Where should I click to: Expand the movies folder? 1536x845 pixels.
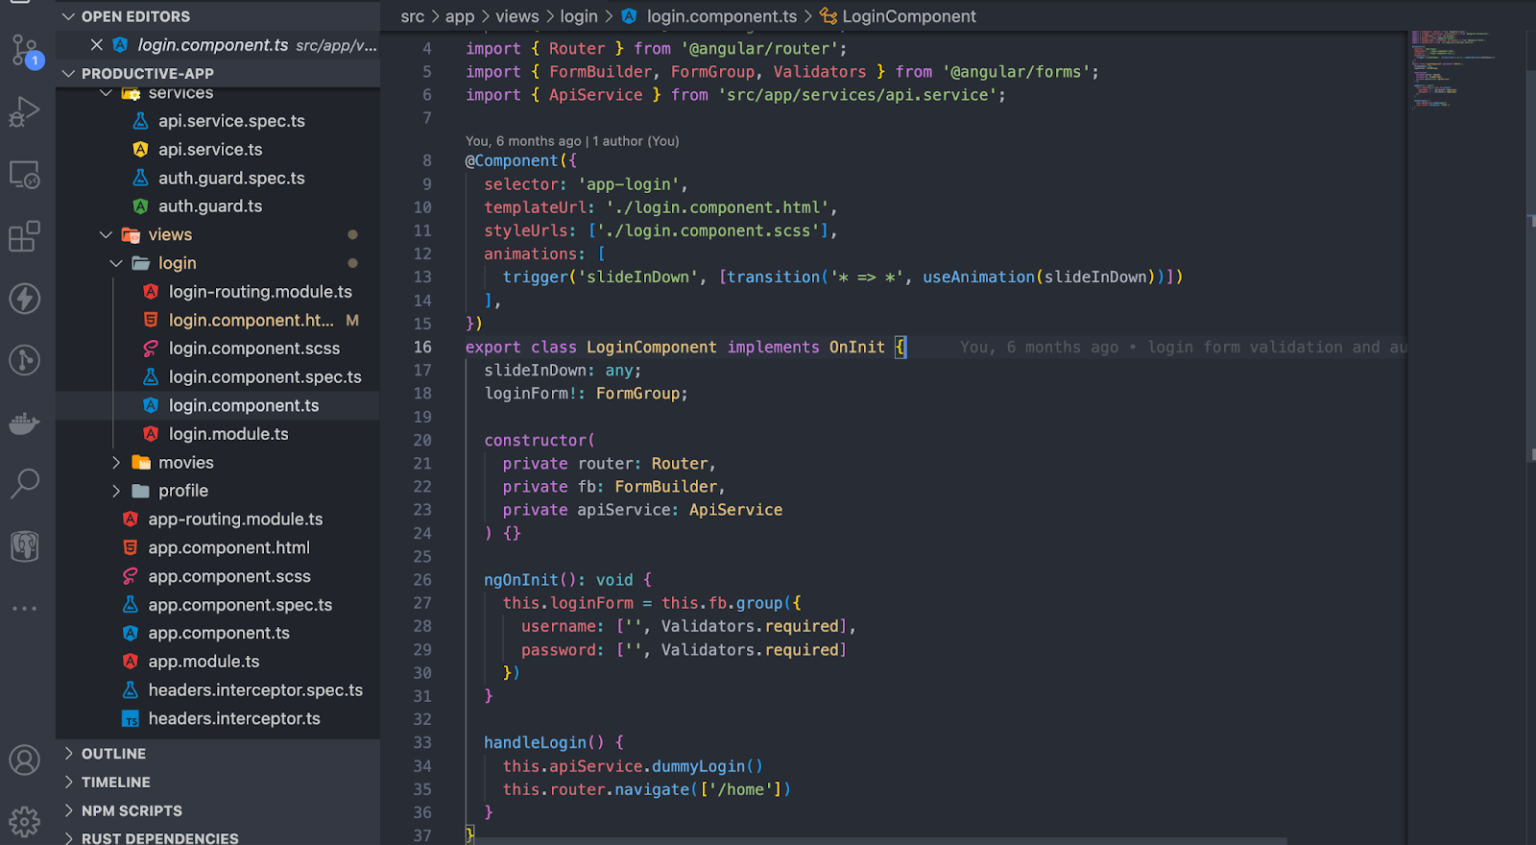(x=116, y=462)
